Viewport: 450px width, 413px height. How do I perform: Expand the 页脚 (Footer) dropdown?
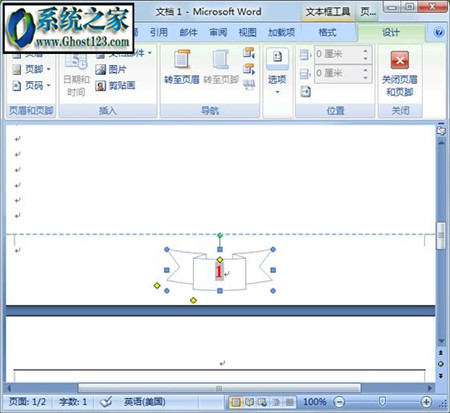click(x=49, y=69)
